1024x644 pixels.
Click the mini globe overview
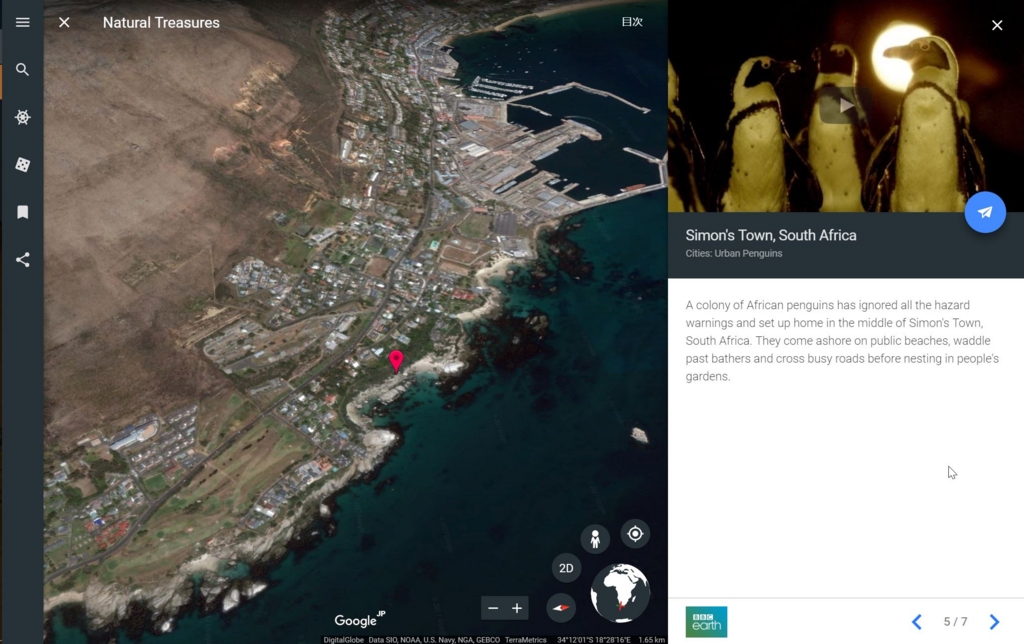pyautogui.click(x=620, y=593)
